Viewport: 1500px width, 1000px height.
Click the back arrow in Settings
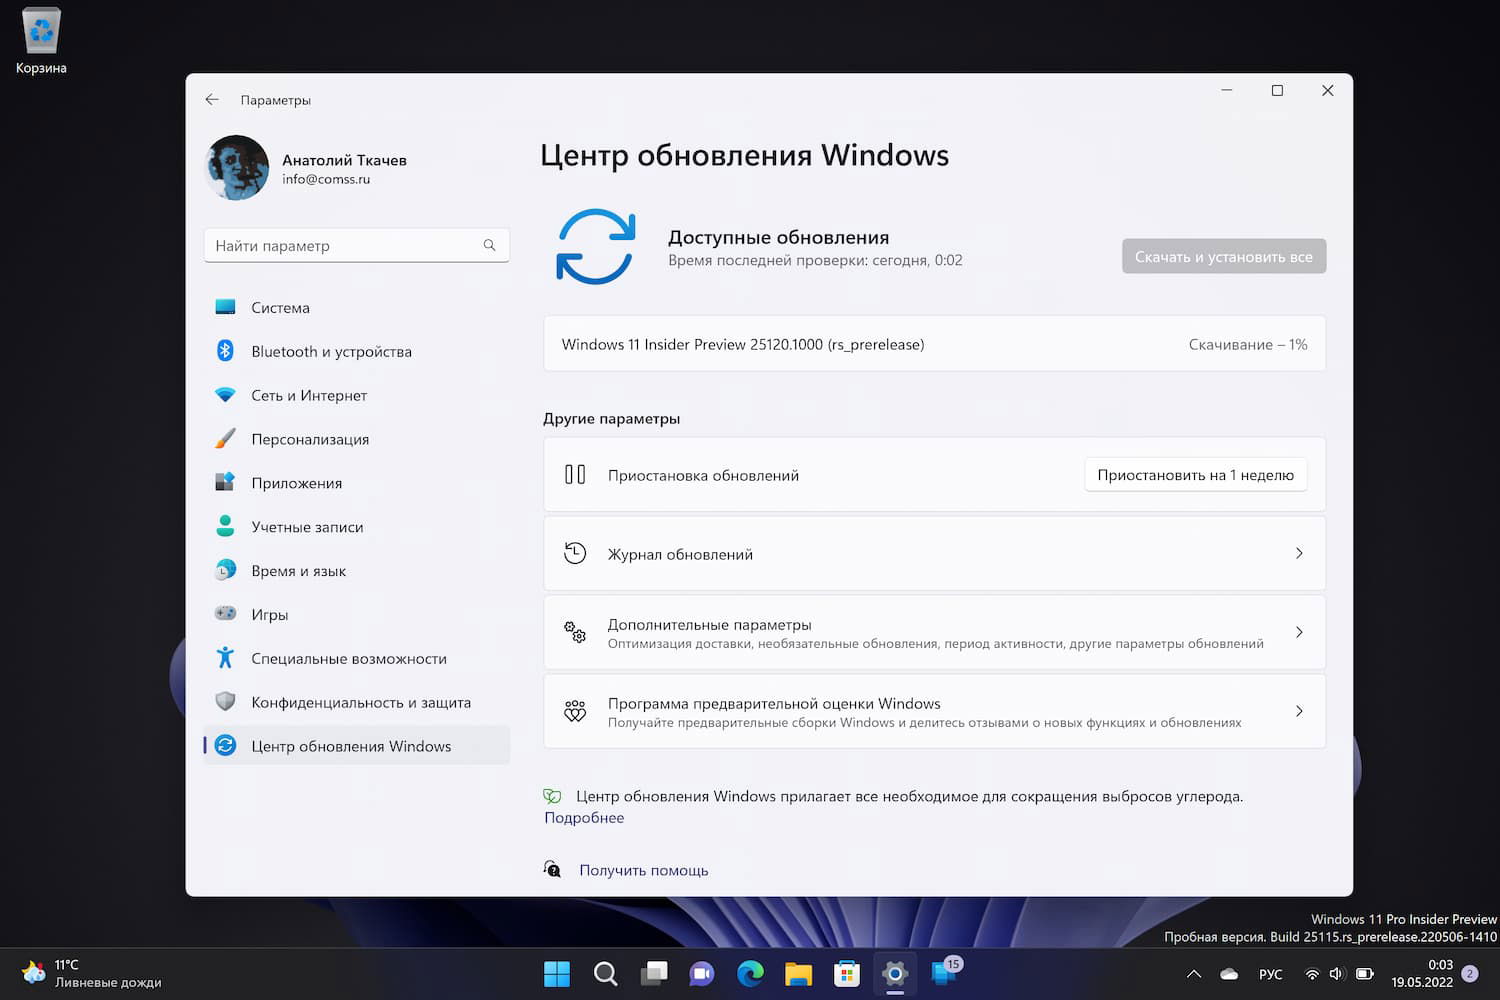[x=212, y=100]
